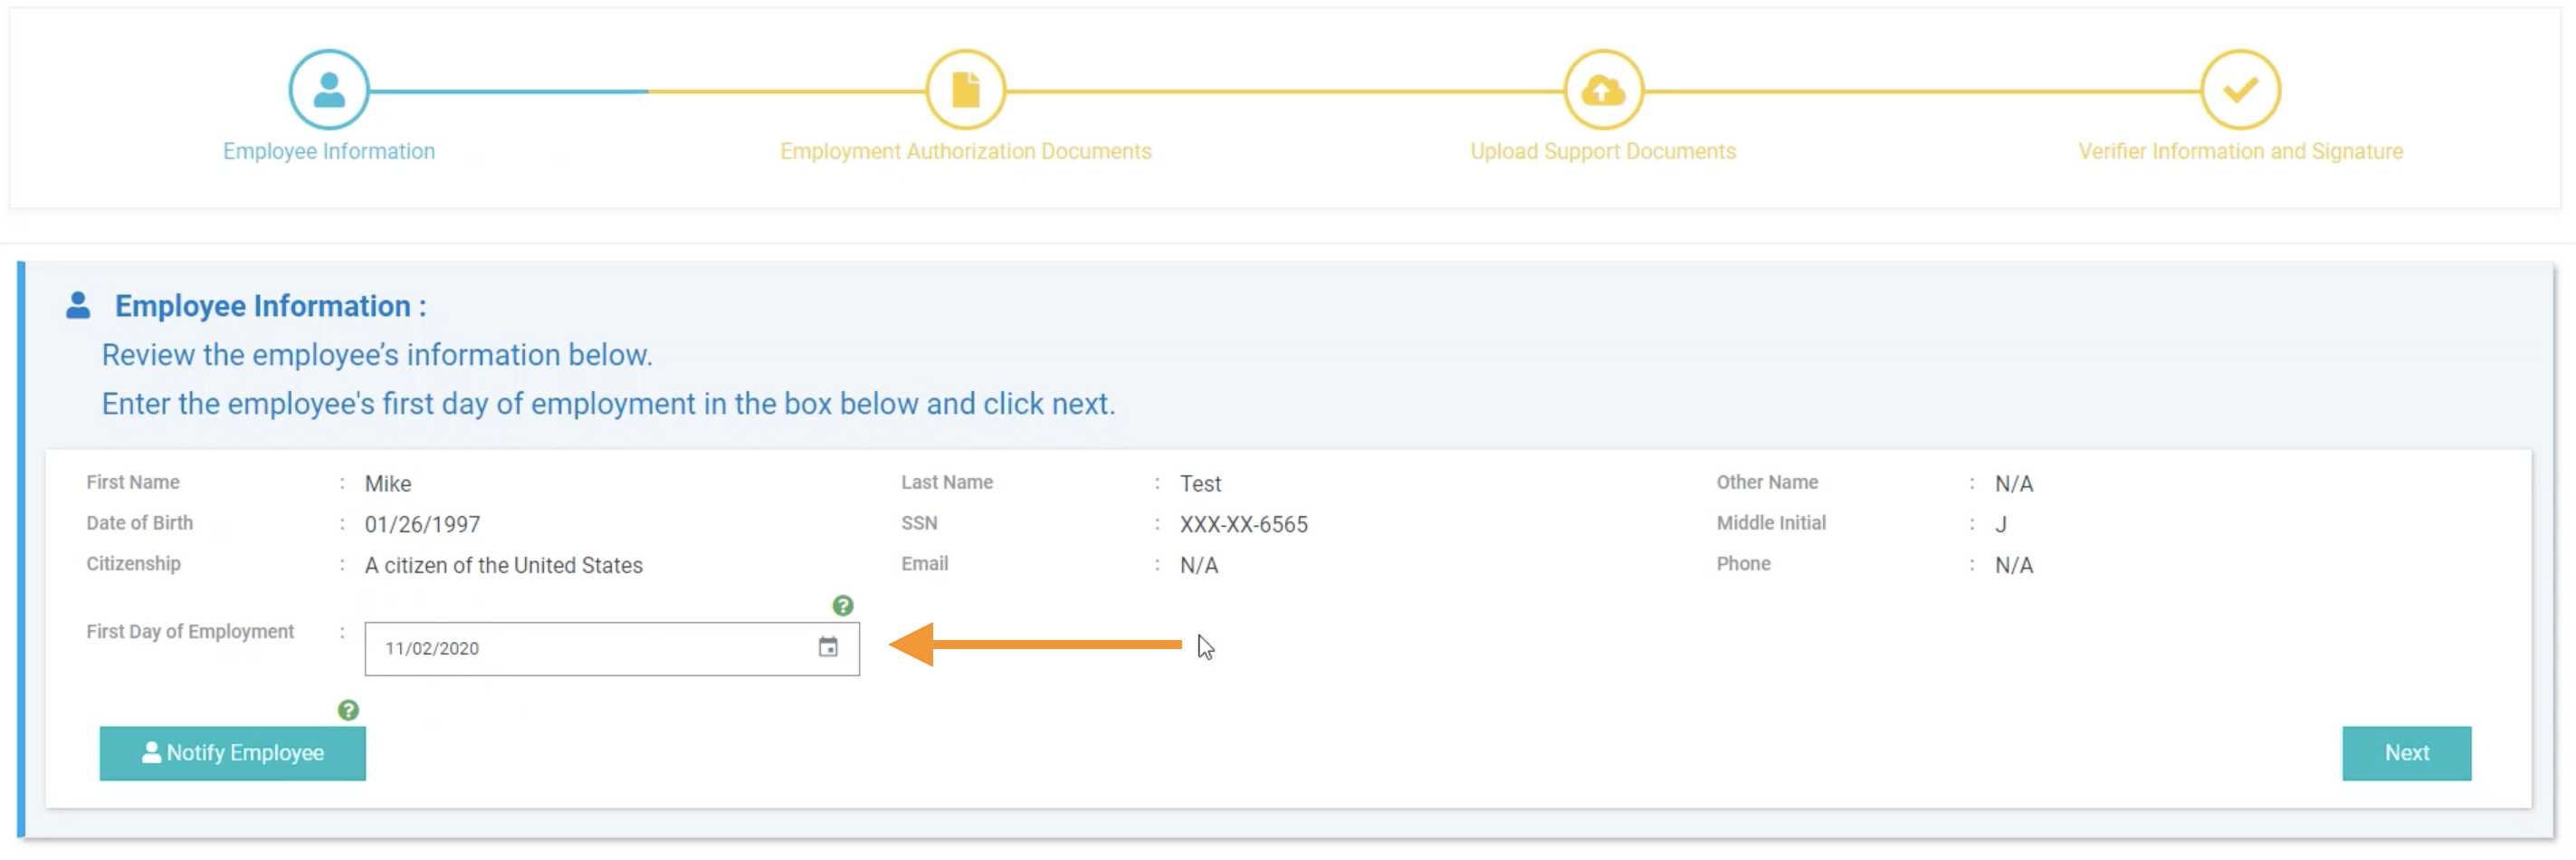Jump to Verifier Information and Signature label

2239,151
